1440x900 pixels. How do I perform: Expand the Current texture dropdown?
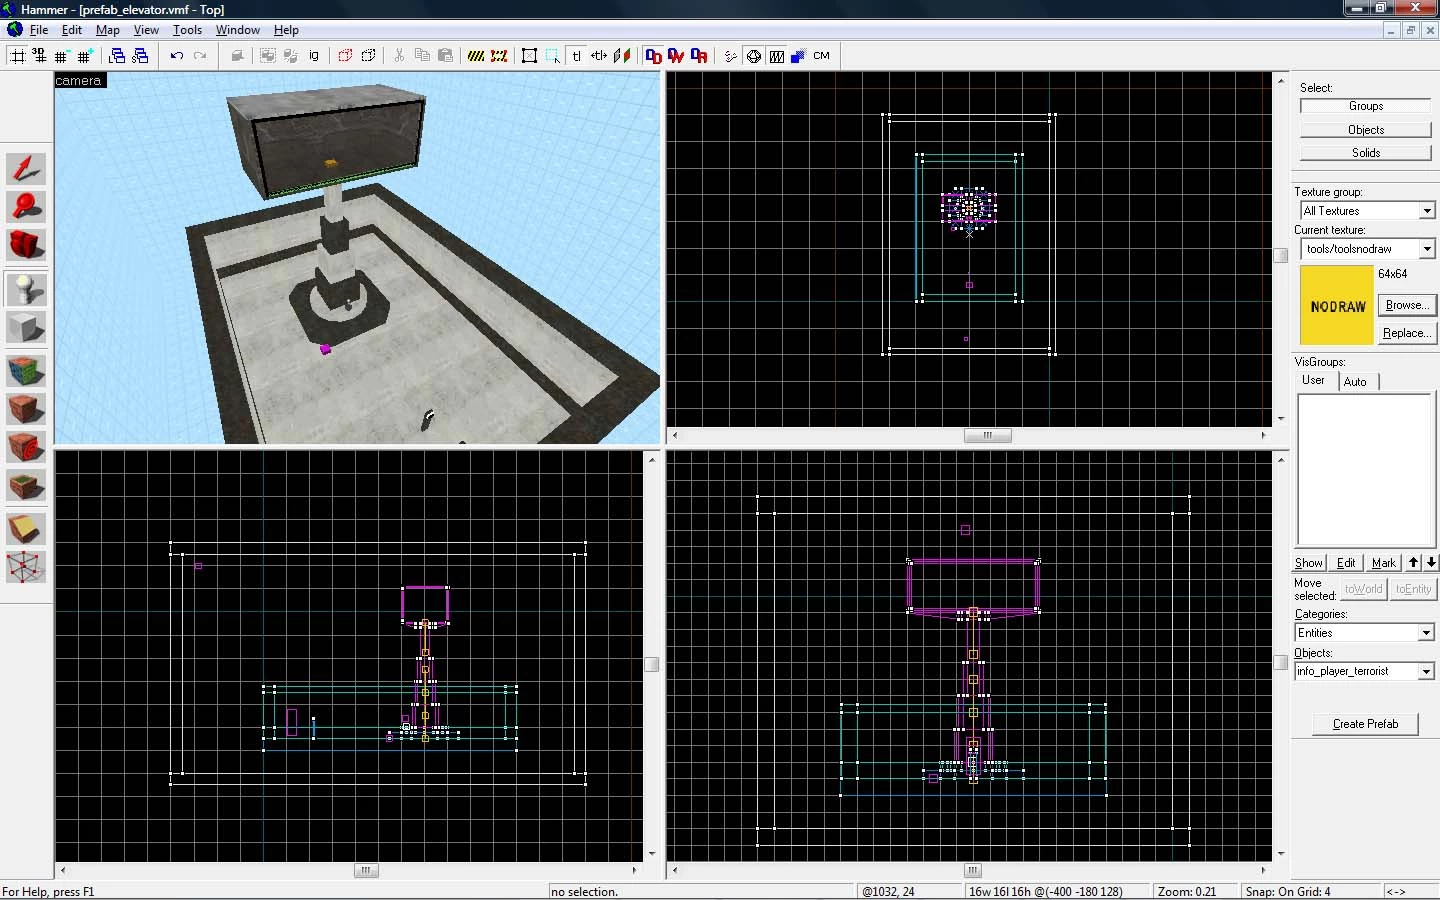click(1367, 249)
